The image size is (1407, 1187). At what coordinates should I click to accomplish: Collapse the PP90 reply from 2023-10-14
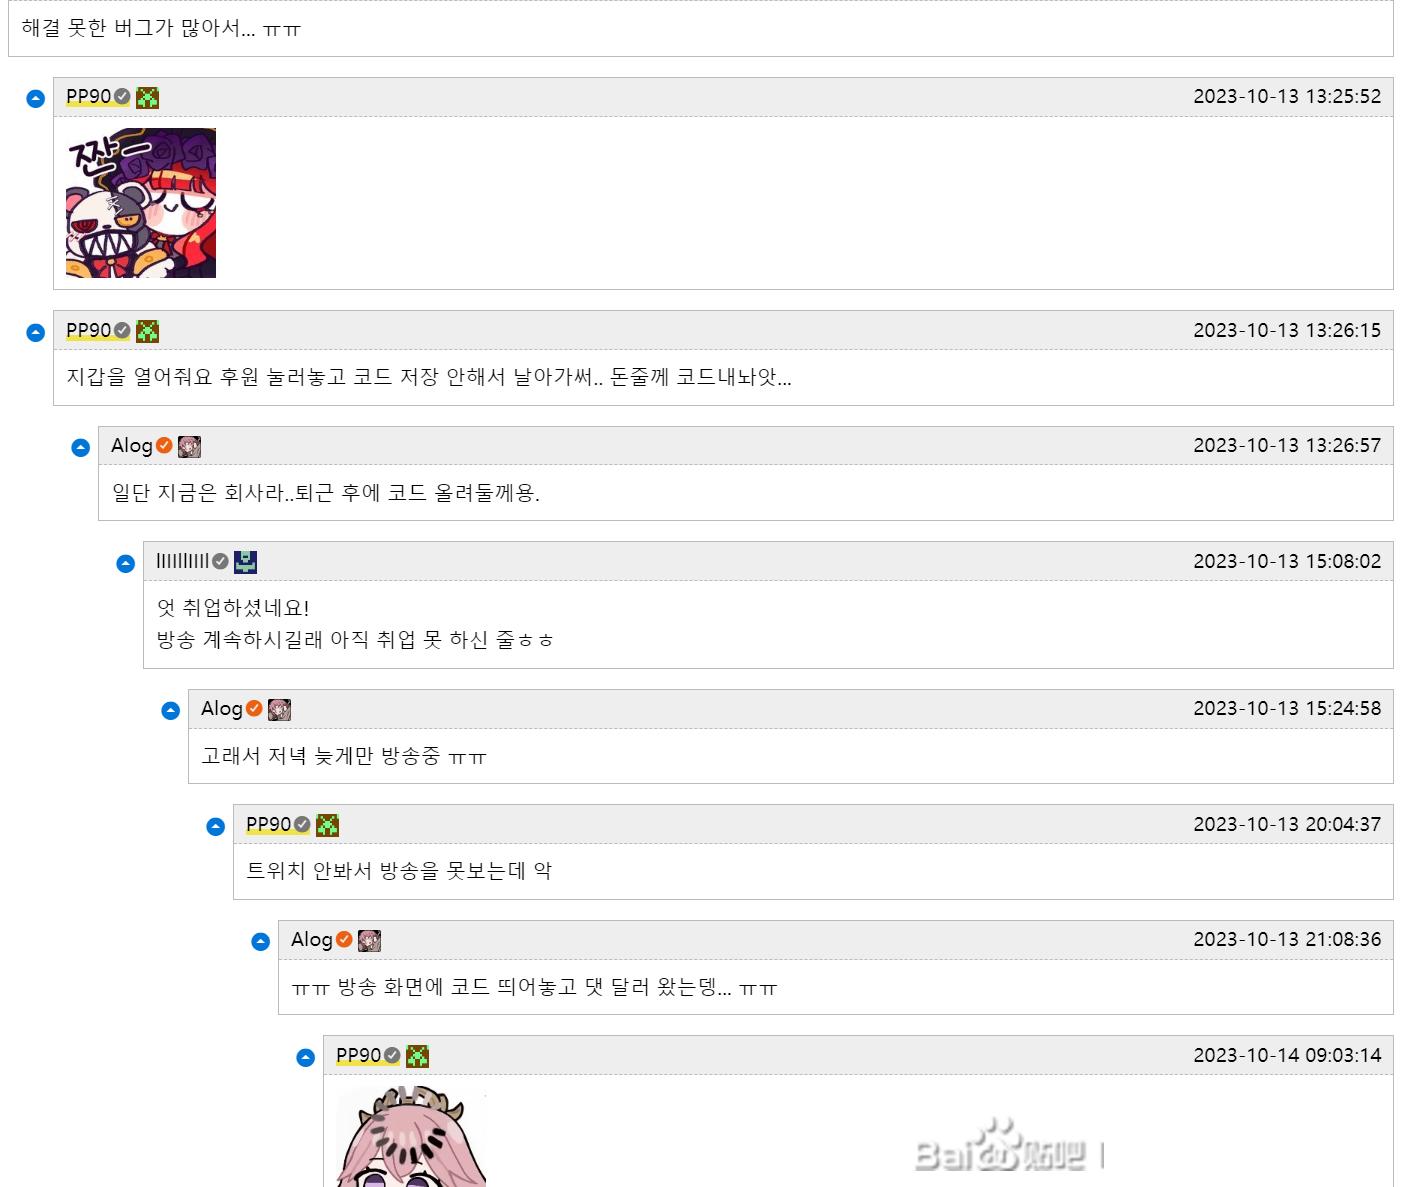click(306, 1058)
